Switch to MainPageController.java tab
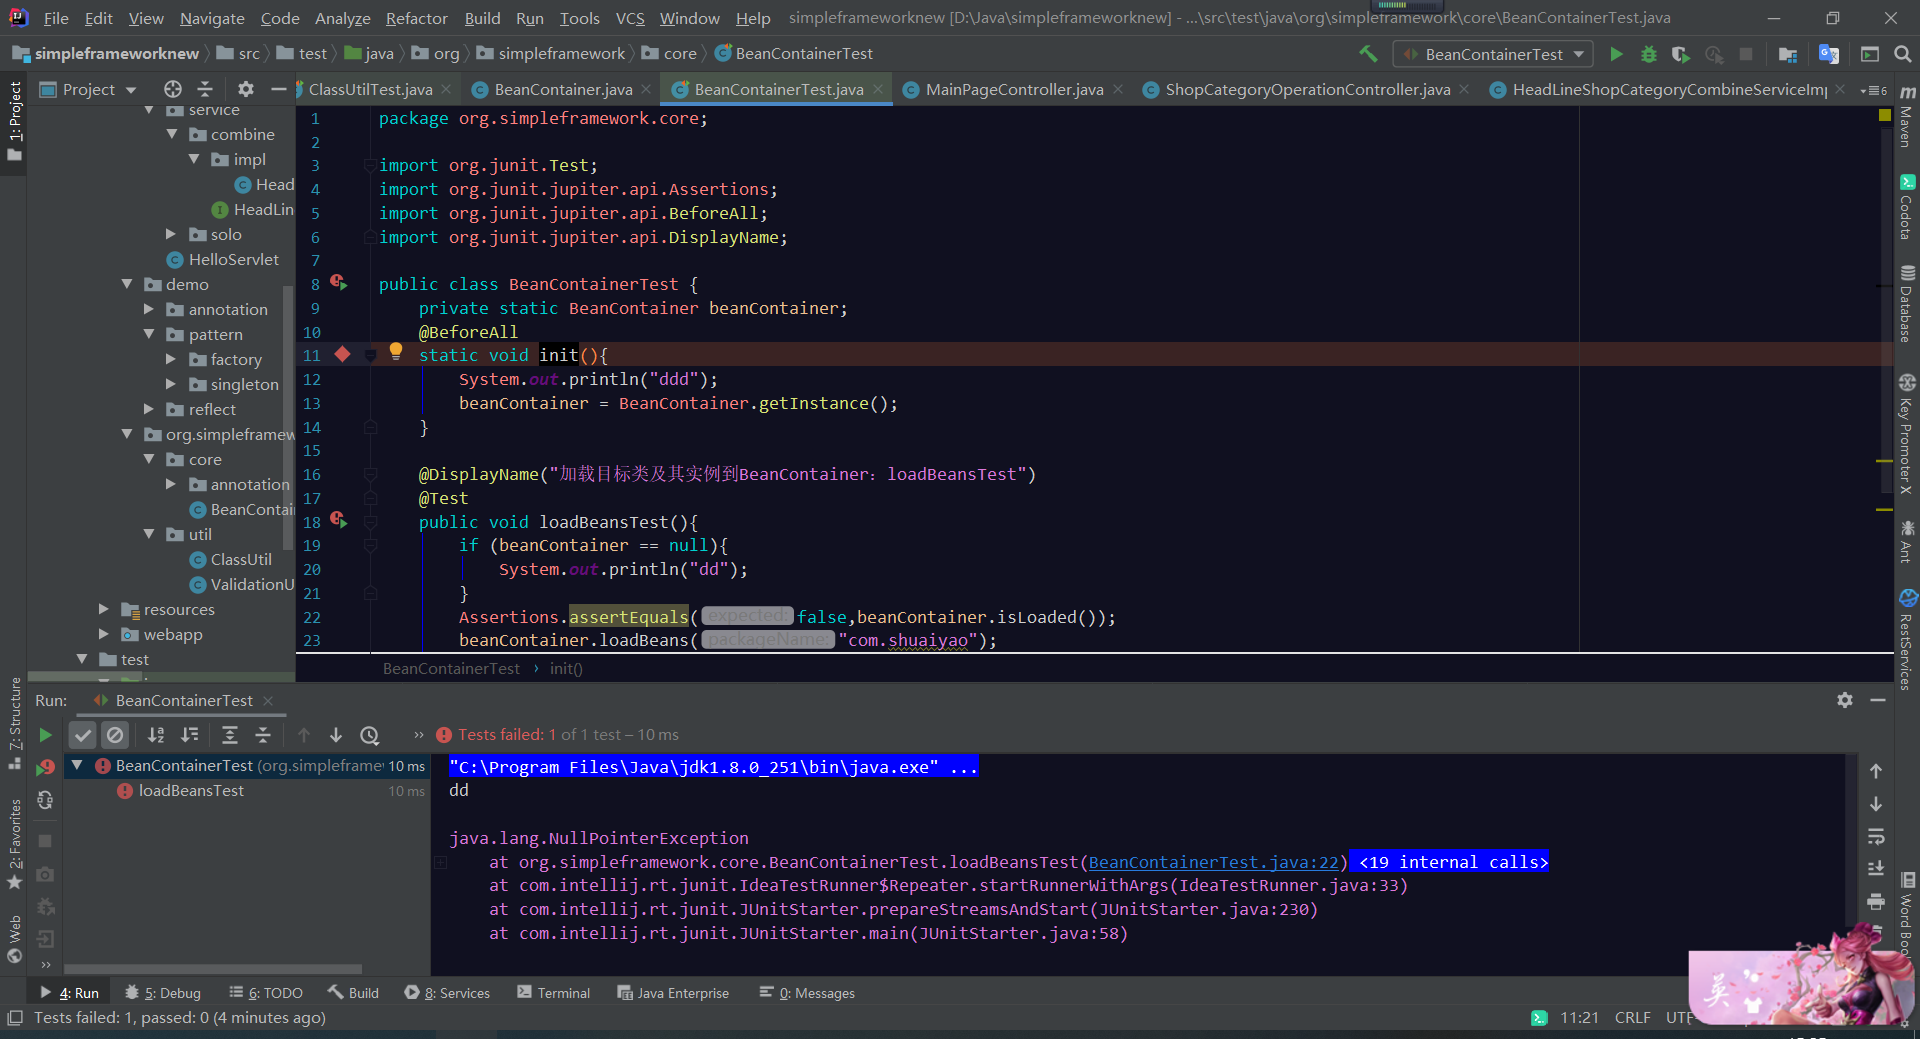This screenshot has width=1920, height=1039. pos(1014,89)
